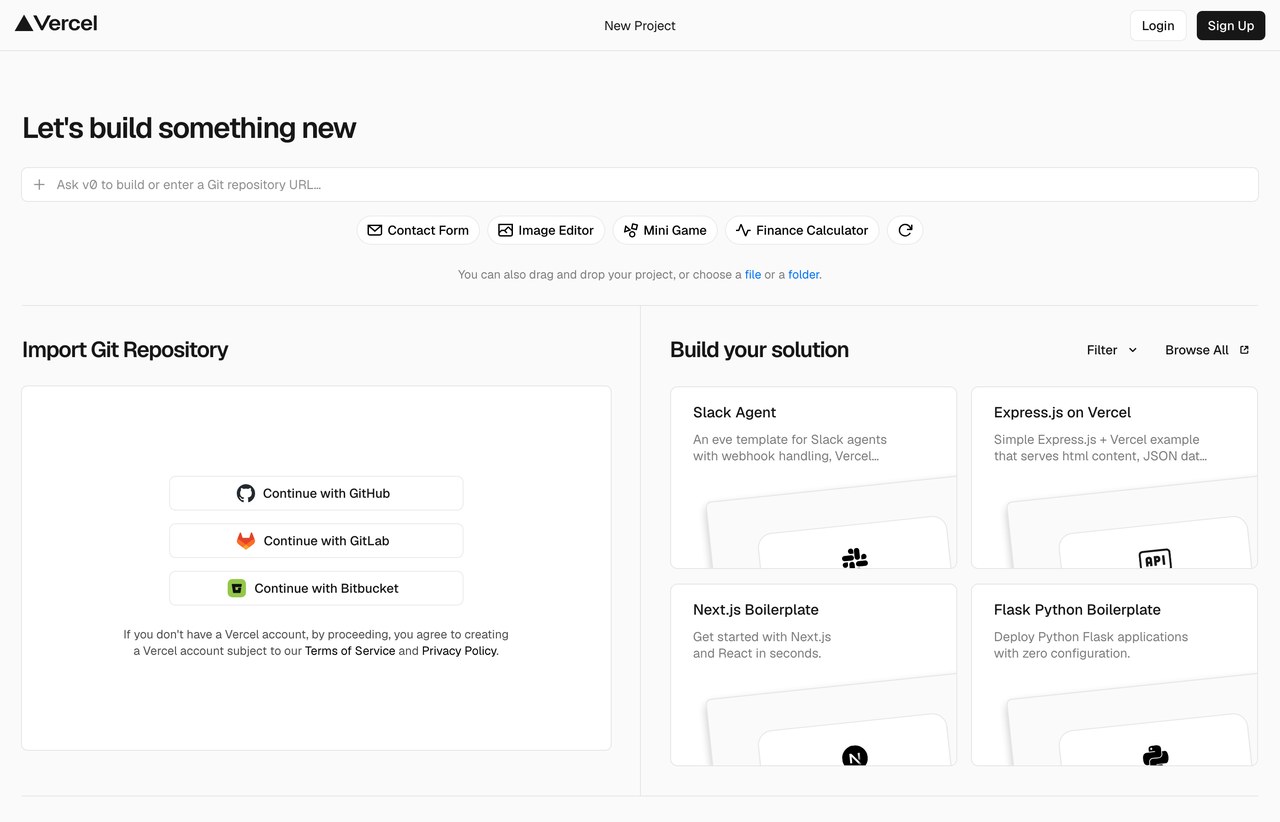Screen dimensions: 1280x822
Task: Click the Bitbucket bucket icon
Action: pyautogui.click(x=237, y=588)
